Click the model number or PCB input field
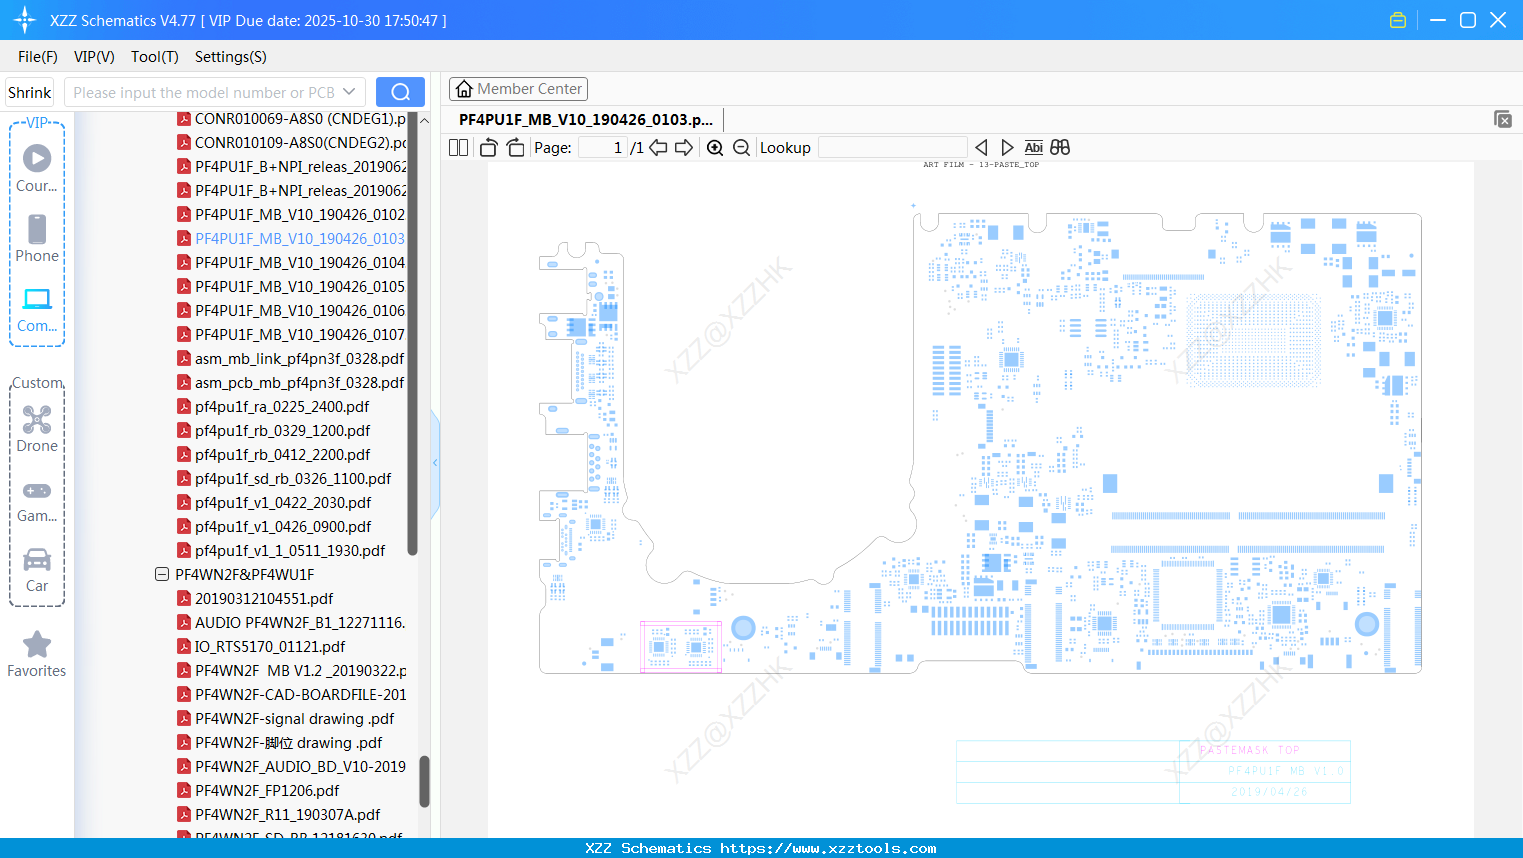 point(203,92)
